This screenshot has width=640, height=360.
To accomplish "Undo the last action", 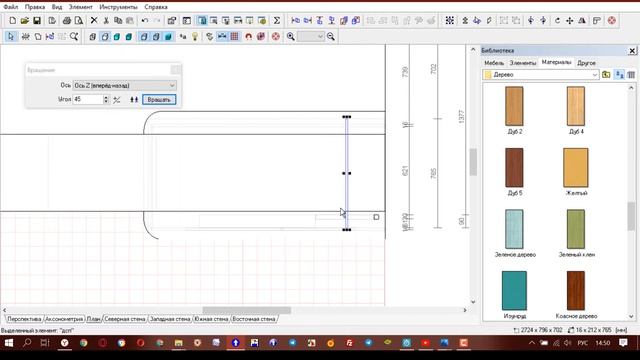I will click(x=144, y=20).
